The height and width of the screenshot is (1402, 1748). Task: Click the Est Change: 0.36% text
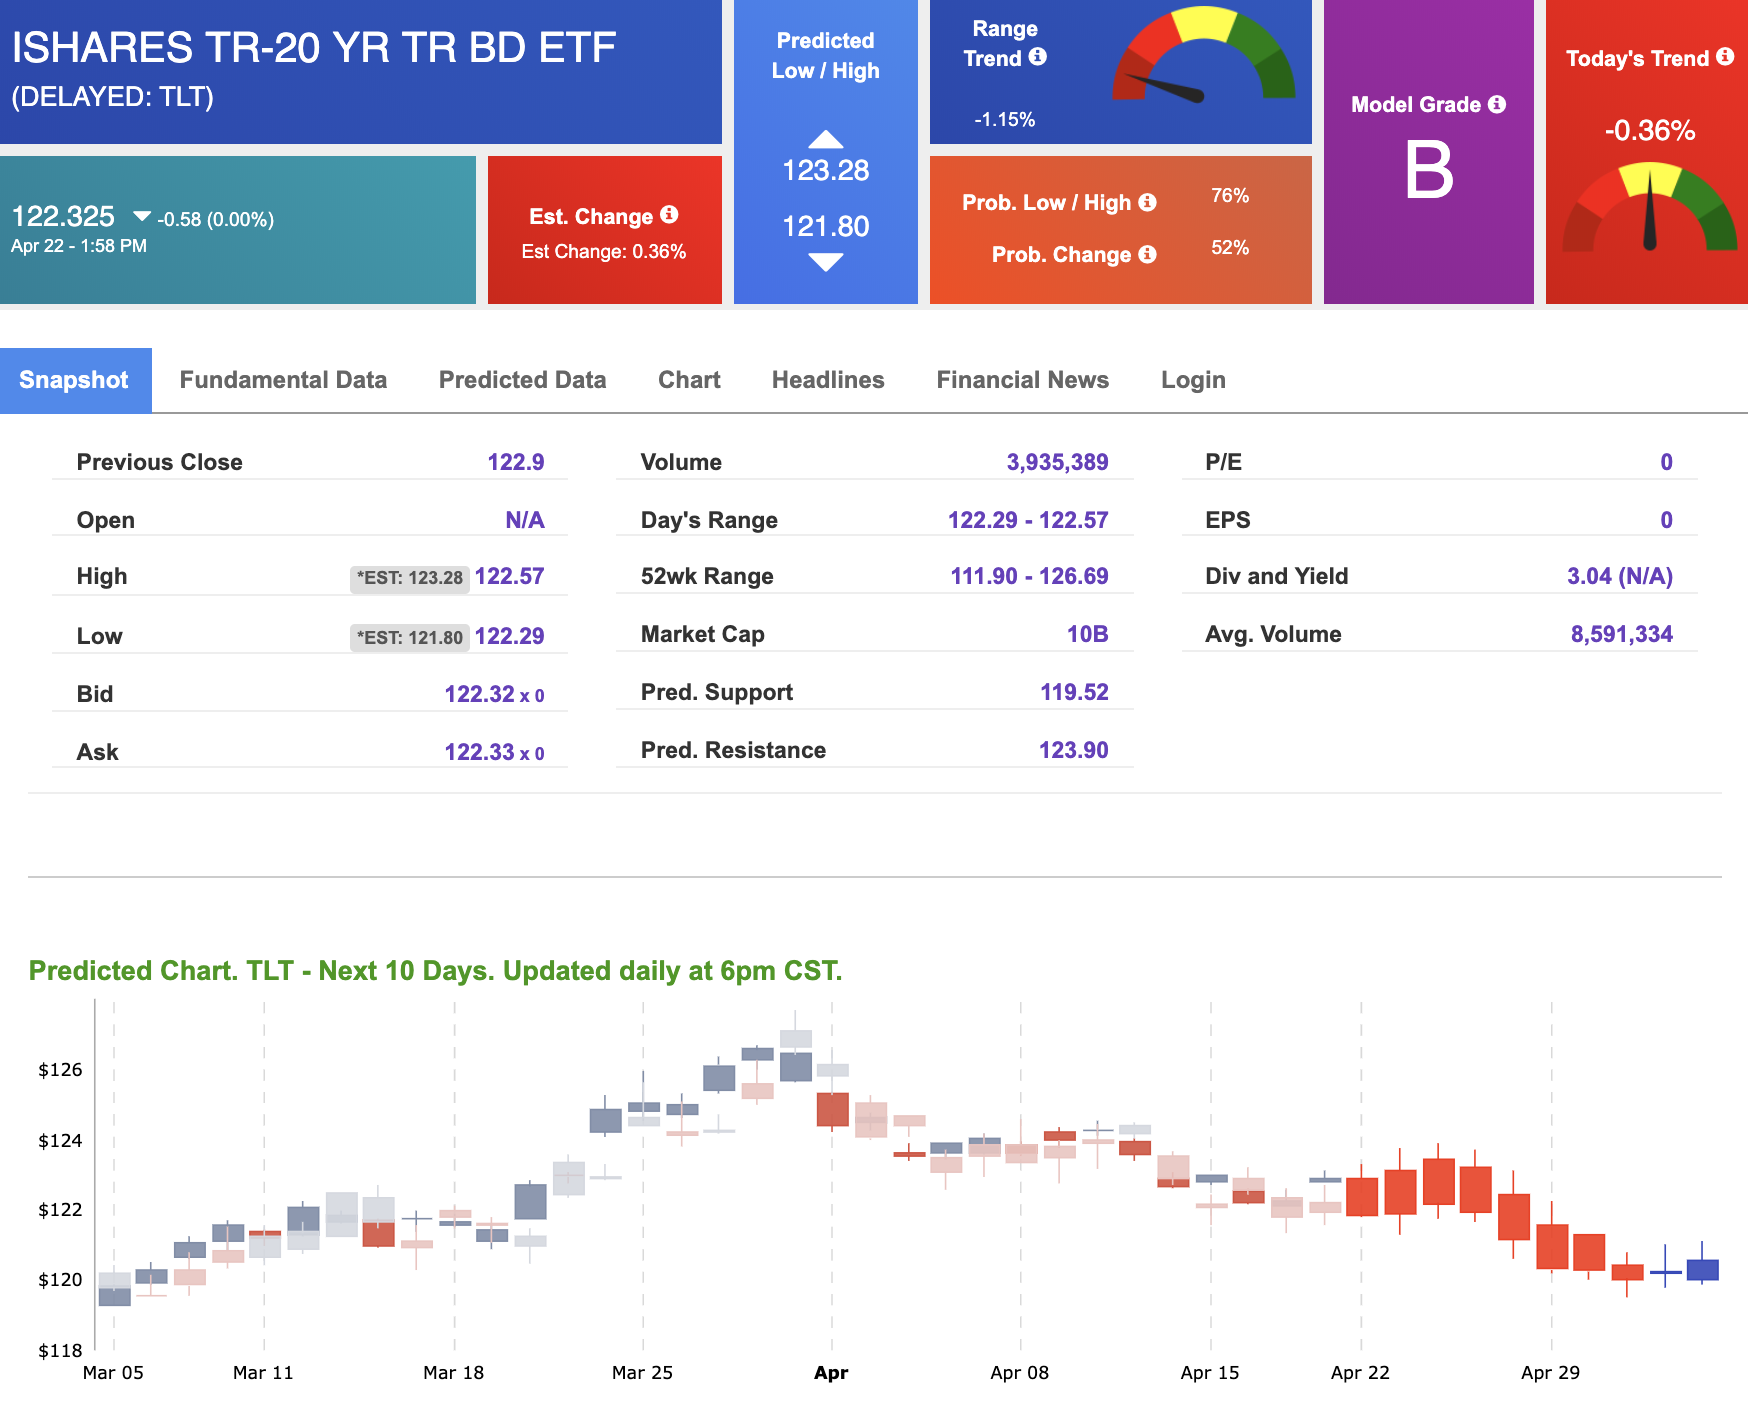point(604,252)
